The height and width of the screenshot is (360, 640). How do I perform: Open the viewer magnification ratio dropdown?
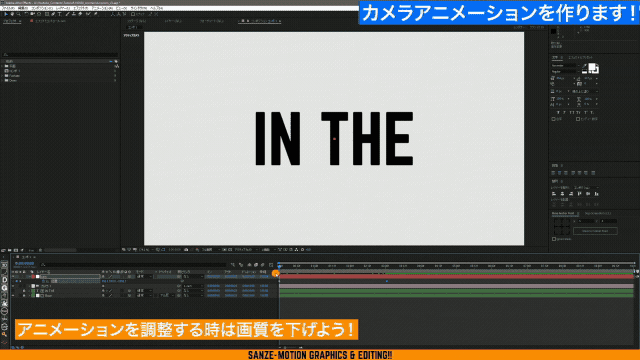pyautogui.click(x=145, y=249)
